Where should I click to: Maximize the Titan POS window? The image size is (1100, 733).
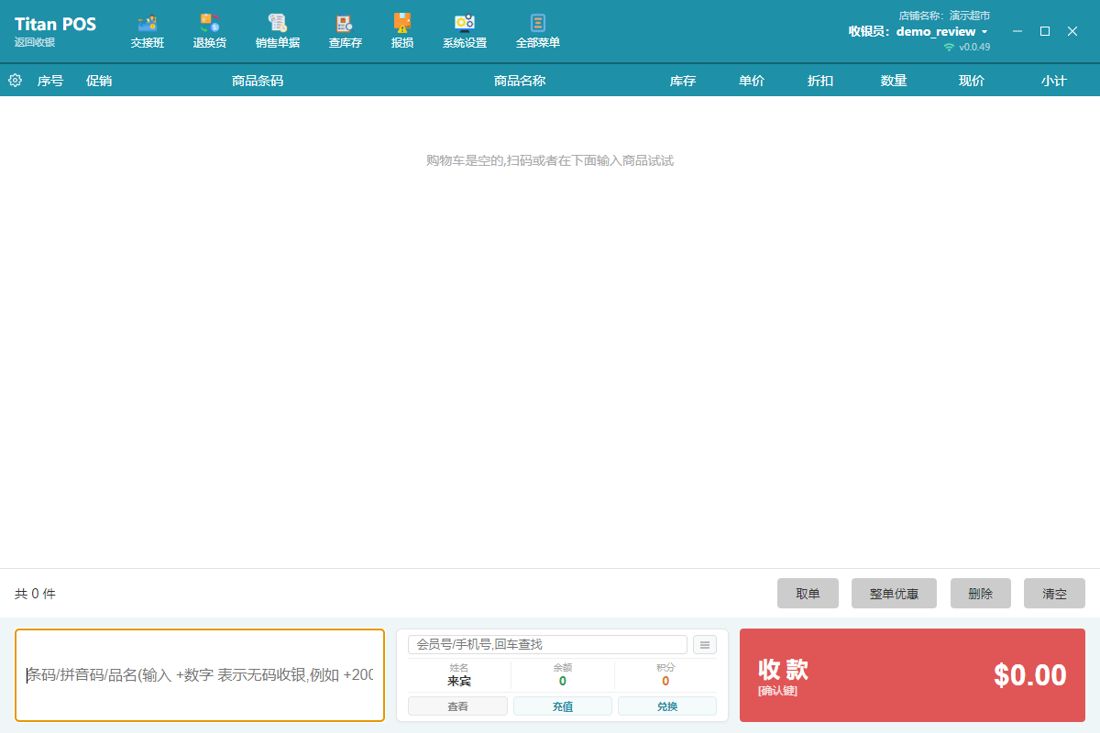coord(1045,32)
